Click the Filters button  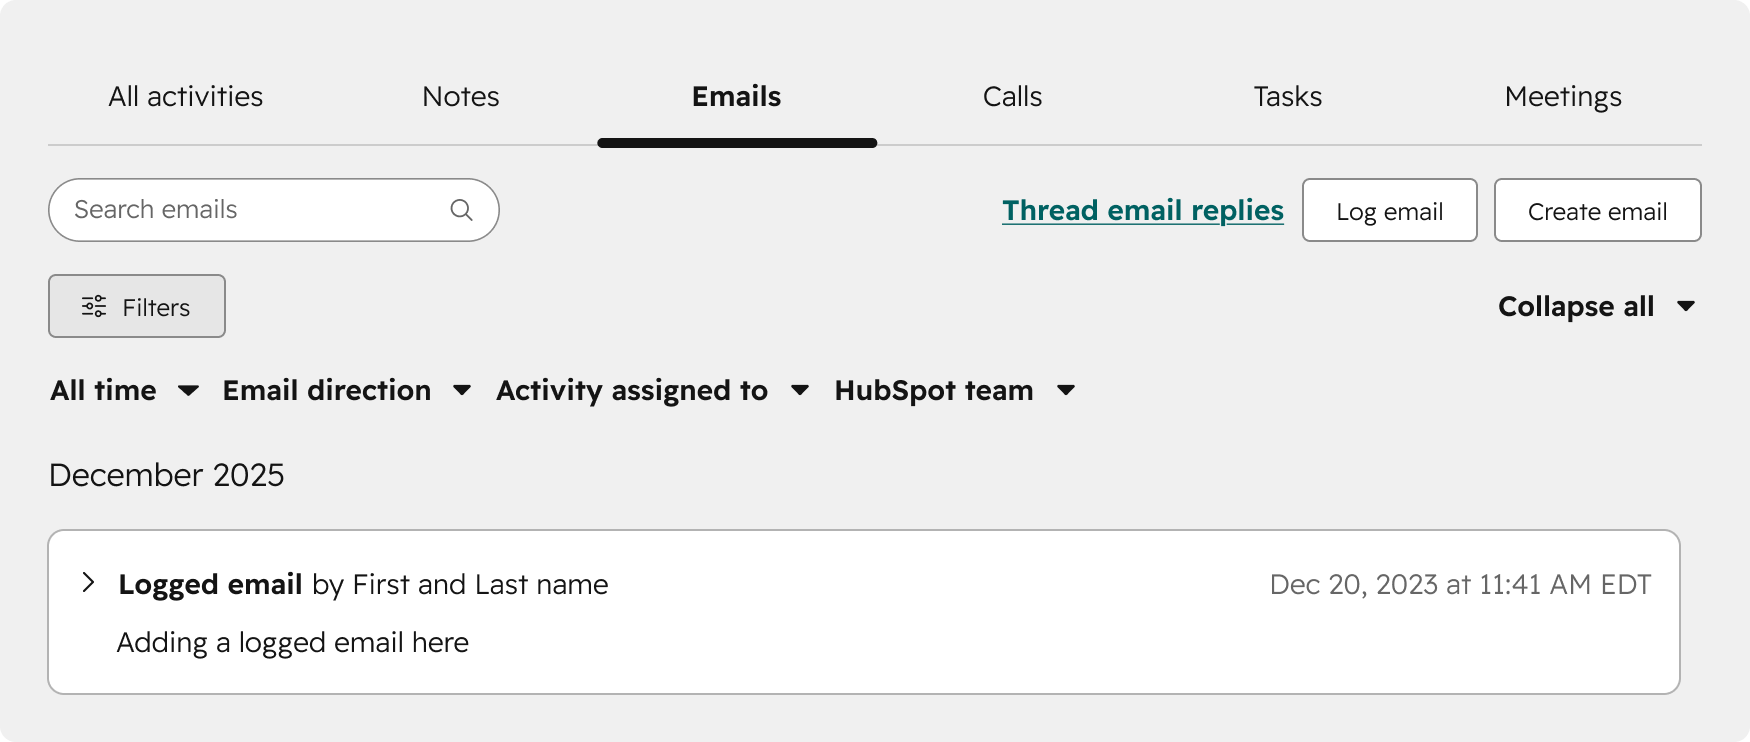(137, 306)
